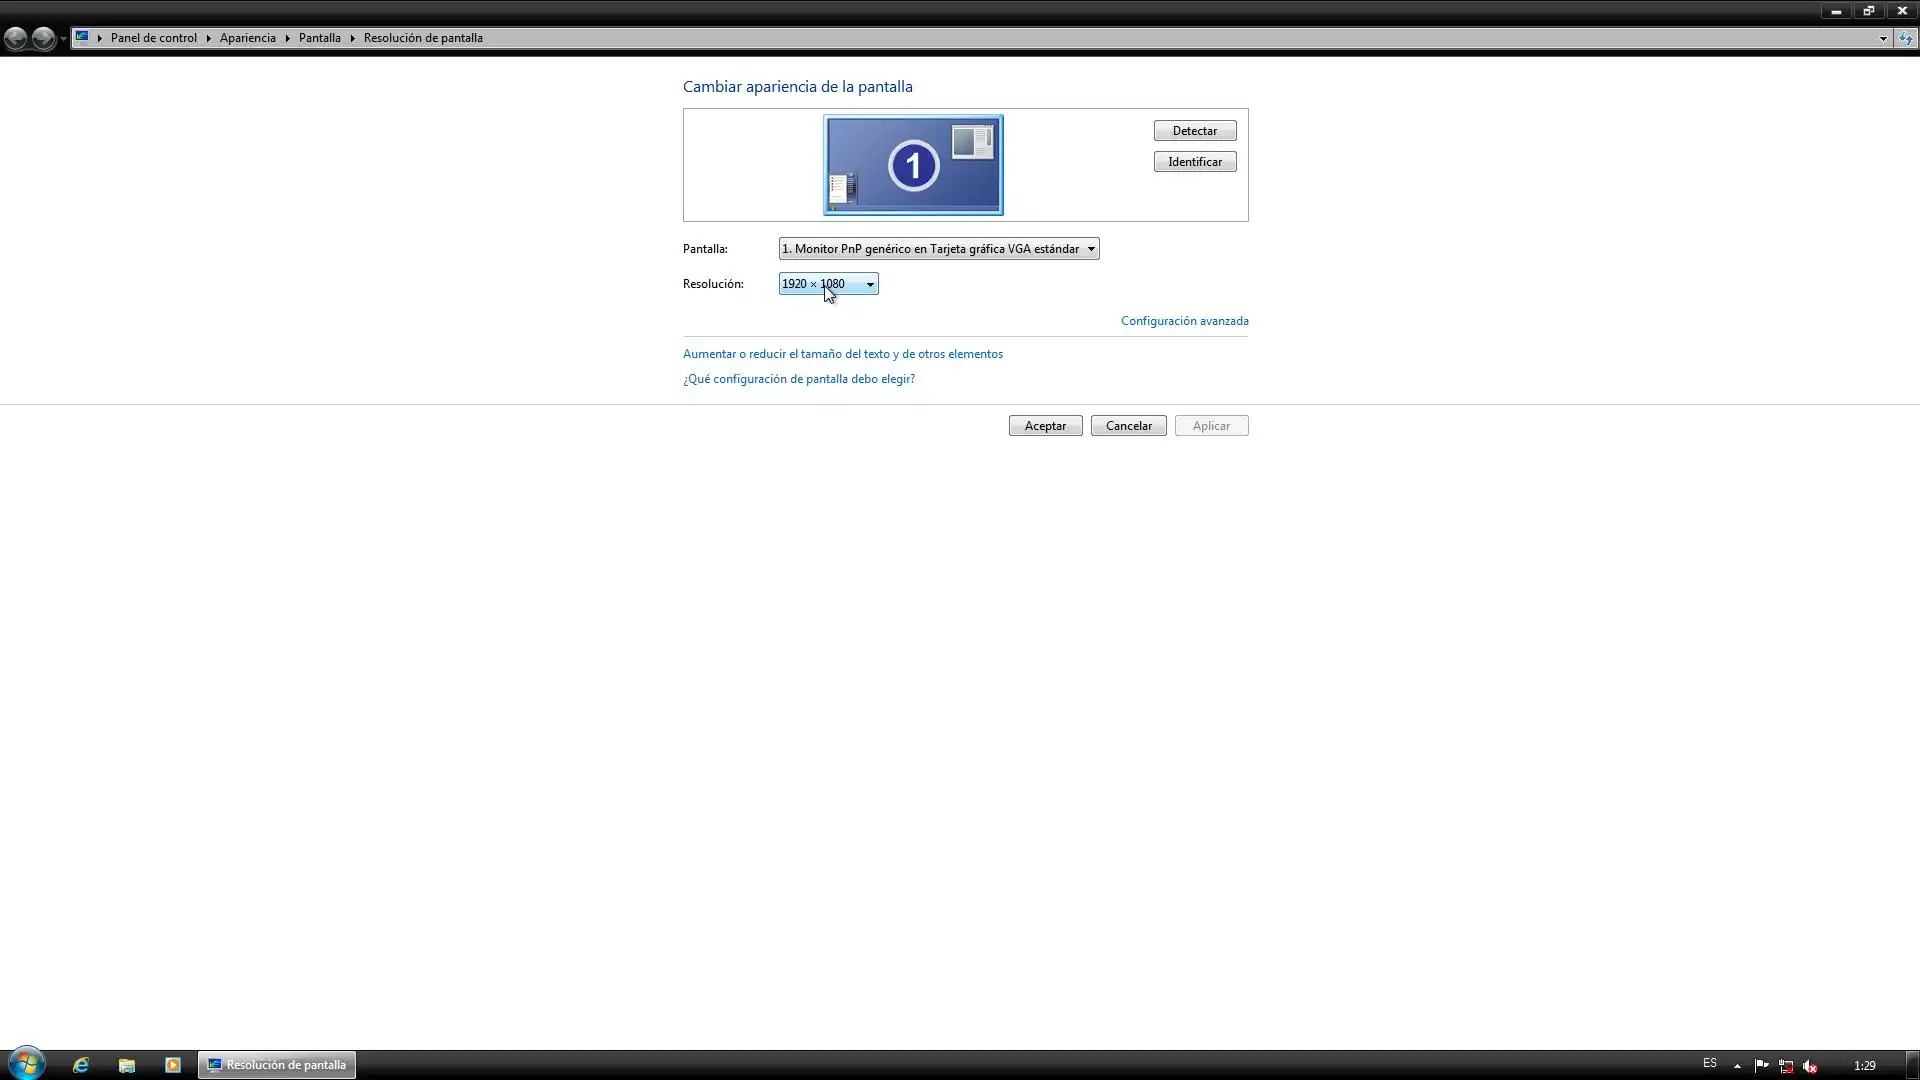Open the Windows Explorer folder icon
Screen dimensions: 1920x1080
127,1065
